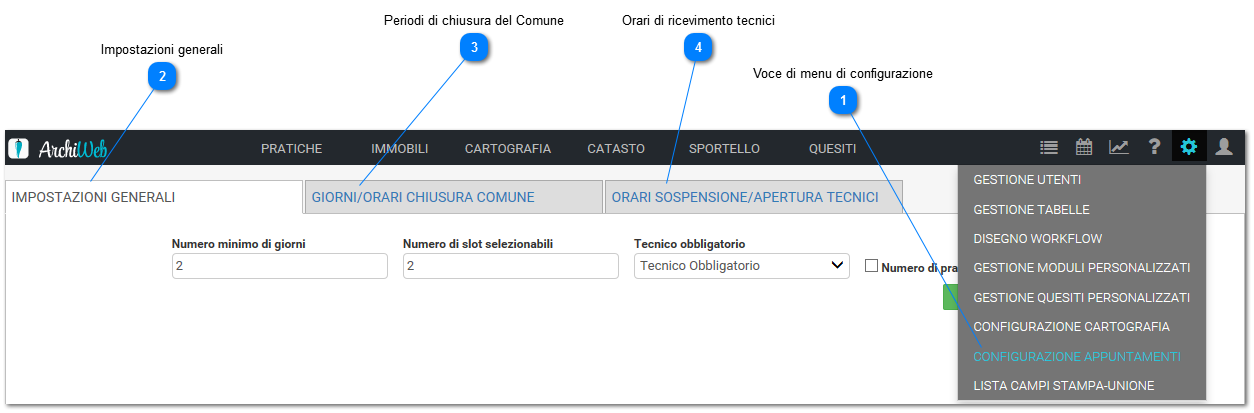Open the calendar icon in top bar
The image size is (1254, 413).
point(1084,148)
